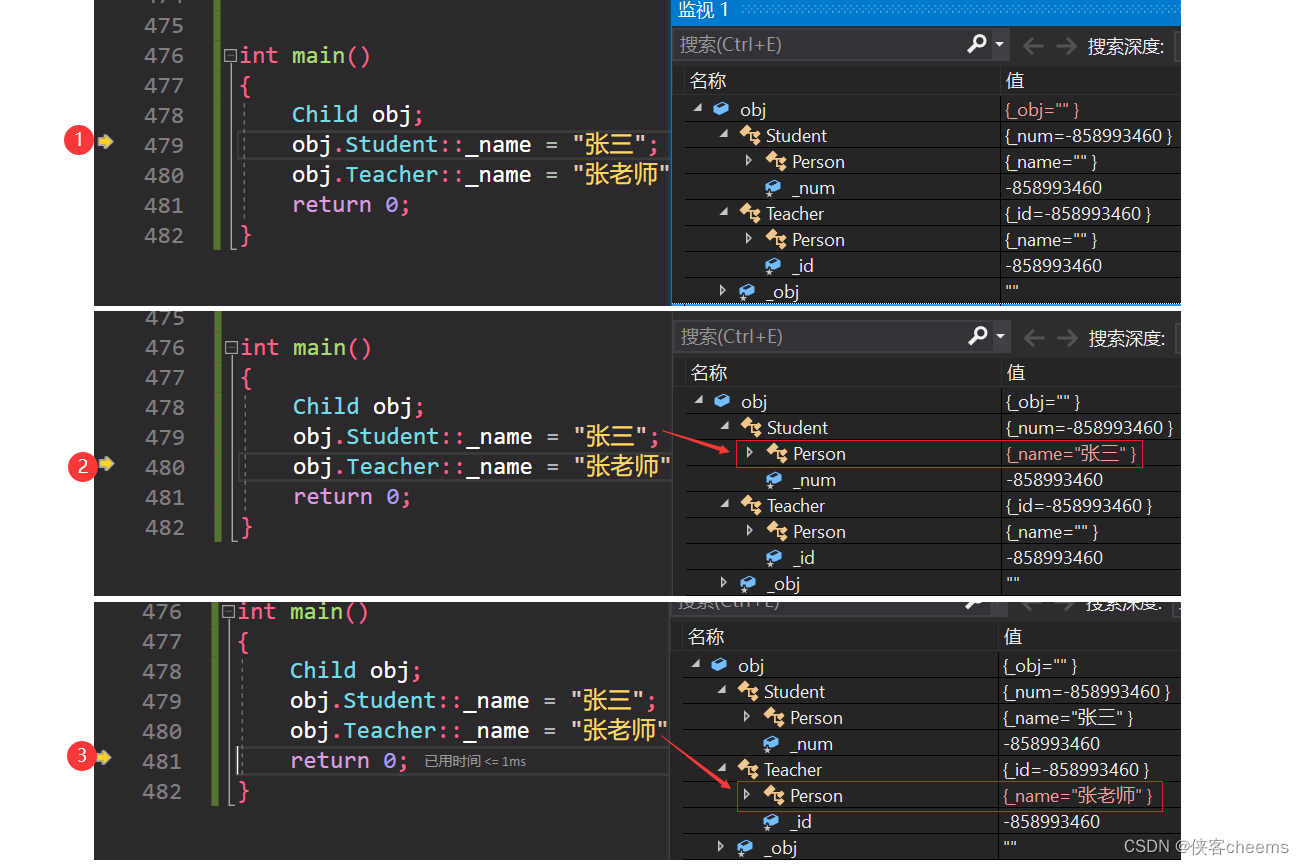Click Person icon in the red-boxed middle row
Image resolution: width=1304 pixels, height=865 pixels.
click(776, 453)
